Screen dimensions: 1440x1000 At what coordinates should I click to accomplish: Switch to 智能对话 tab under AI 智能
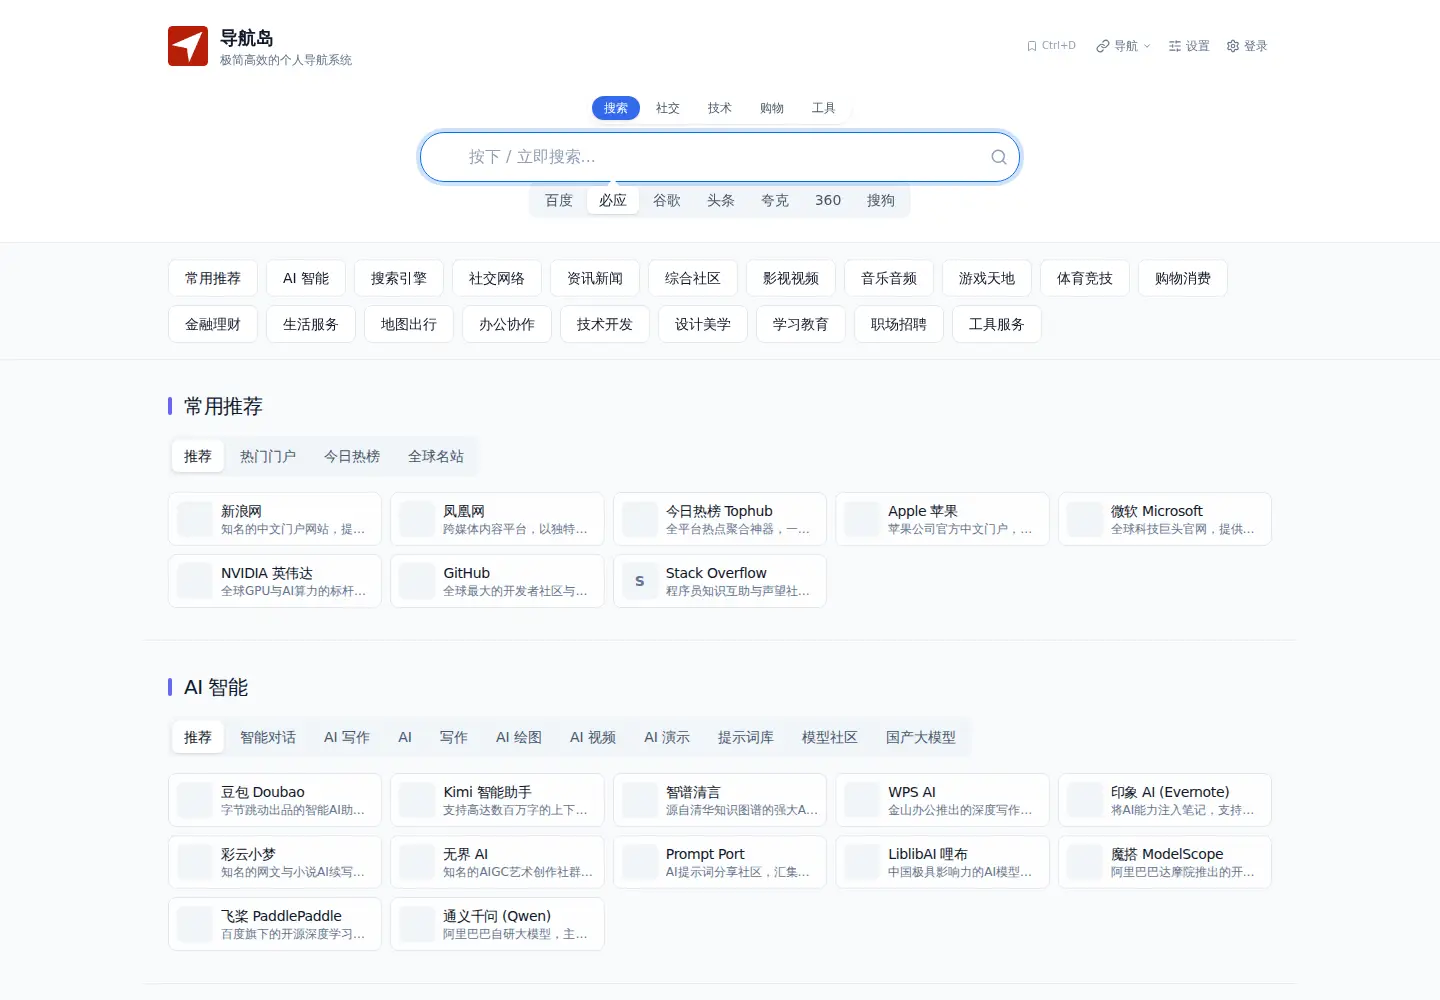tap(268, 737)
